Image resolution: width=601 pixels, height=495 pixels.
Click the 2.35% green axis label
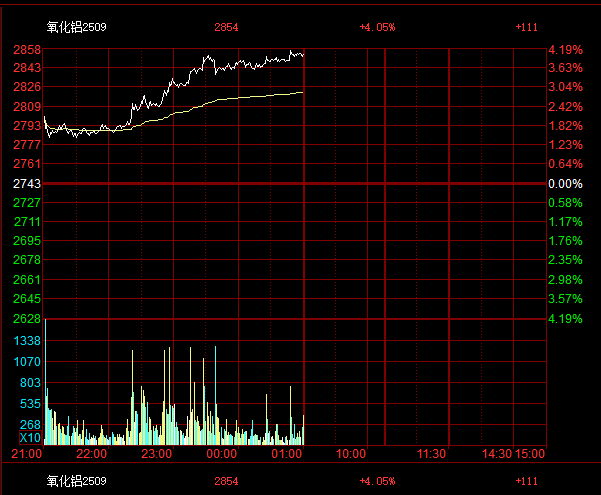565,260
